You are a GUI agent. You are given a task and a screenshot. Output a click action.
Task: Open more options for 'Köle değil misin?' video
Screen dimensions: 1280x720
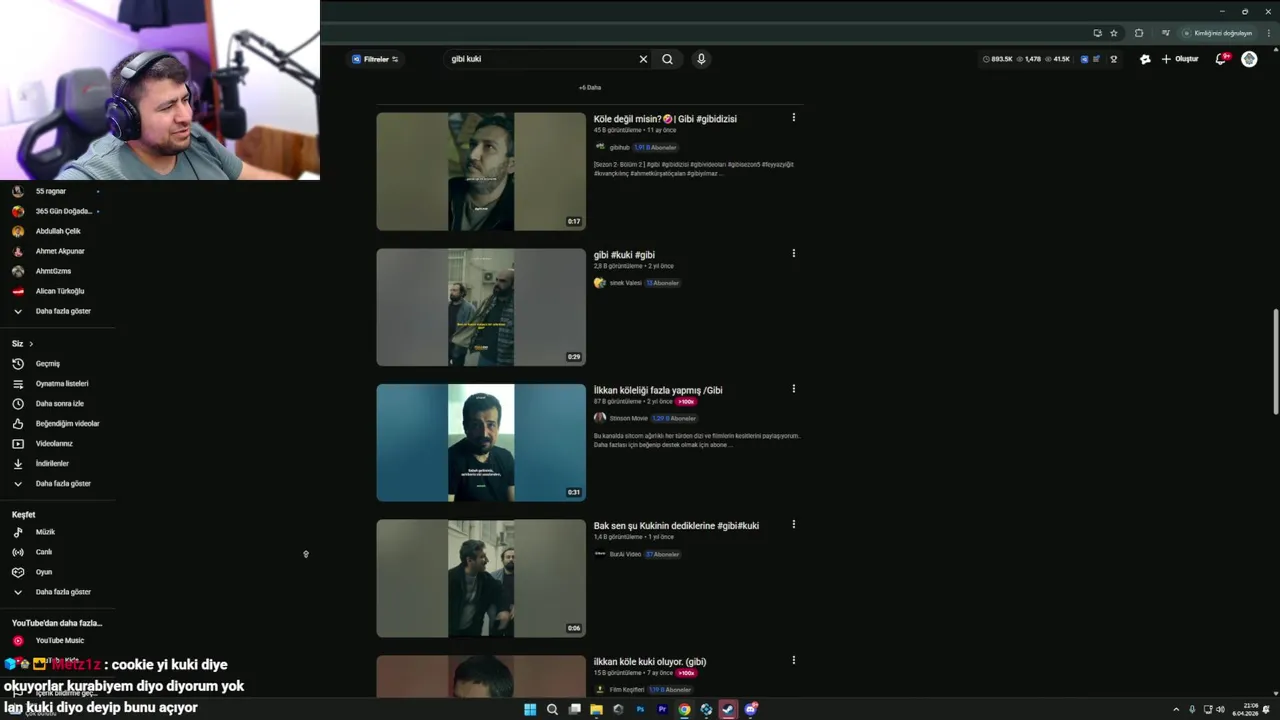tap(794, 118)
